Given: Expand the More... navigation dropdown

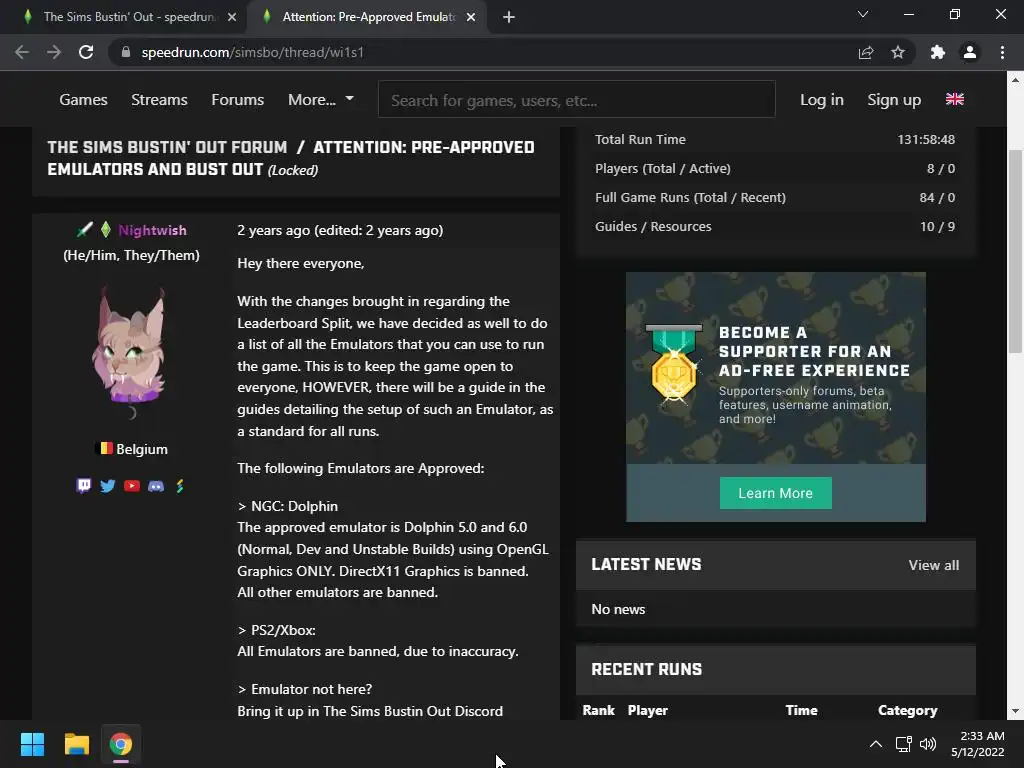Looking at the screenshot, I should (321, 99).
